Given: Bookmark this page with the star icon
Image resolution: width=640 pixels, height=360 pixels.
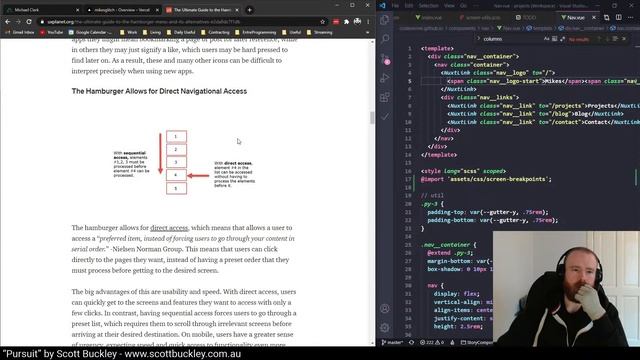Looking at the screenshot, I should [322, 22].
